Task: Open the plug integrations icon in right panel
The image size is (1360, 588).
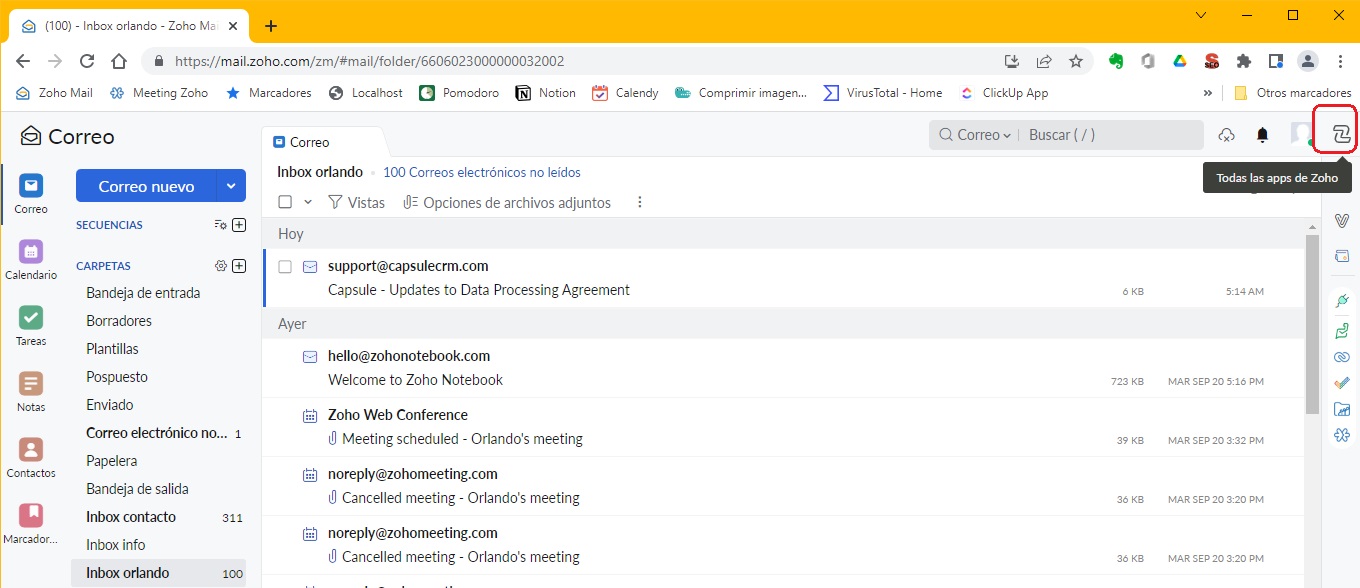Action: [x=1342, y=301]
